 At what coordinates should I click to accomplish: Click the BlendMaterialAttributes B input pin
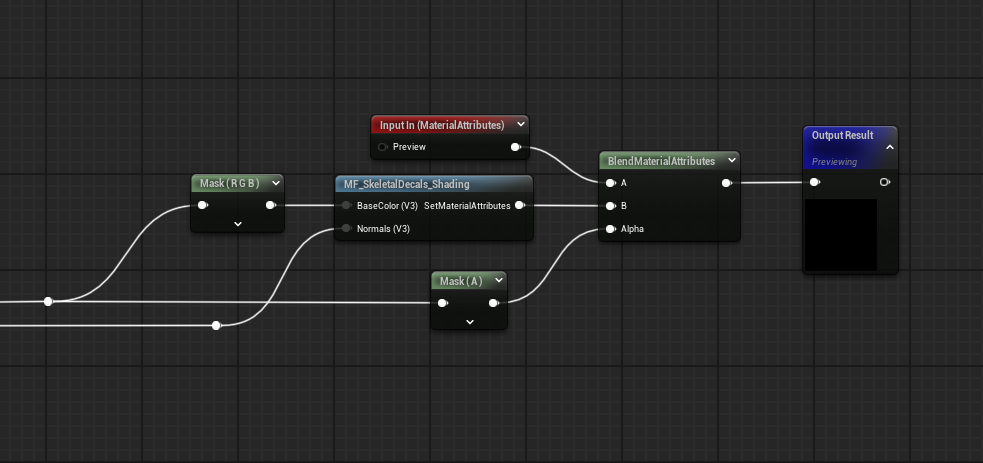click(x=610, y=205)
